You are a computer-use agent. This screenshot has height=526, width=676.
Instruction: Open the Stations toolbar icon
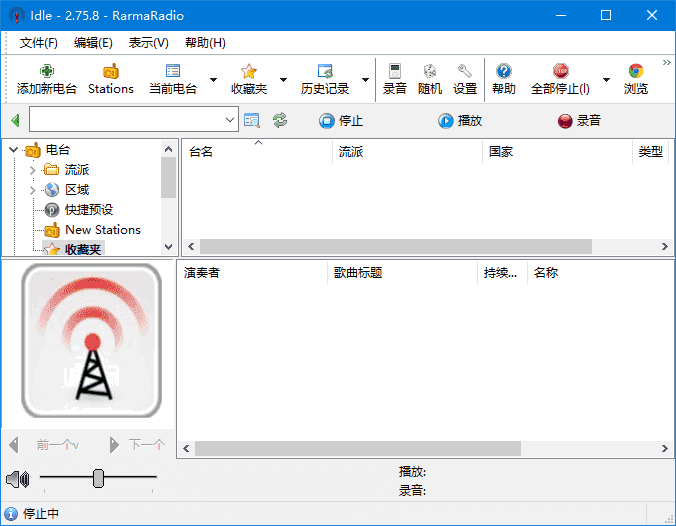coord(110,72)
